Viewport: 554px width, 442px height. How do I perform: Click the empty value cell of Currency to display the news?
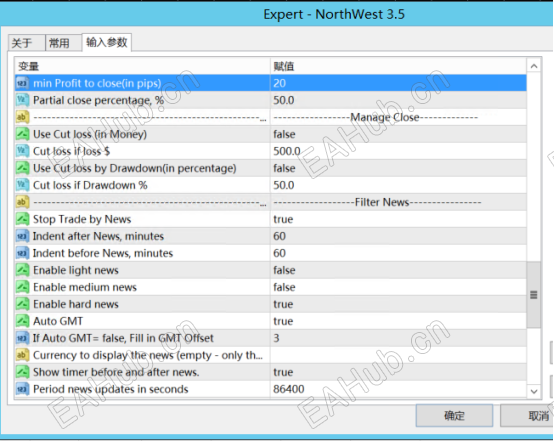click(399, 355)
